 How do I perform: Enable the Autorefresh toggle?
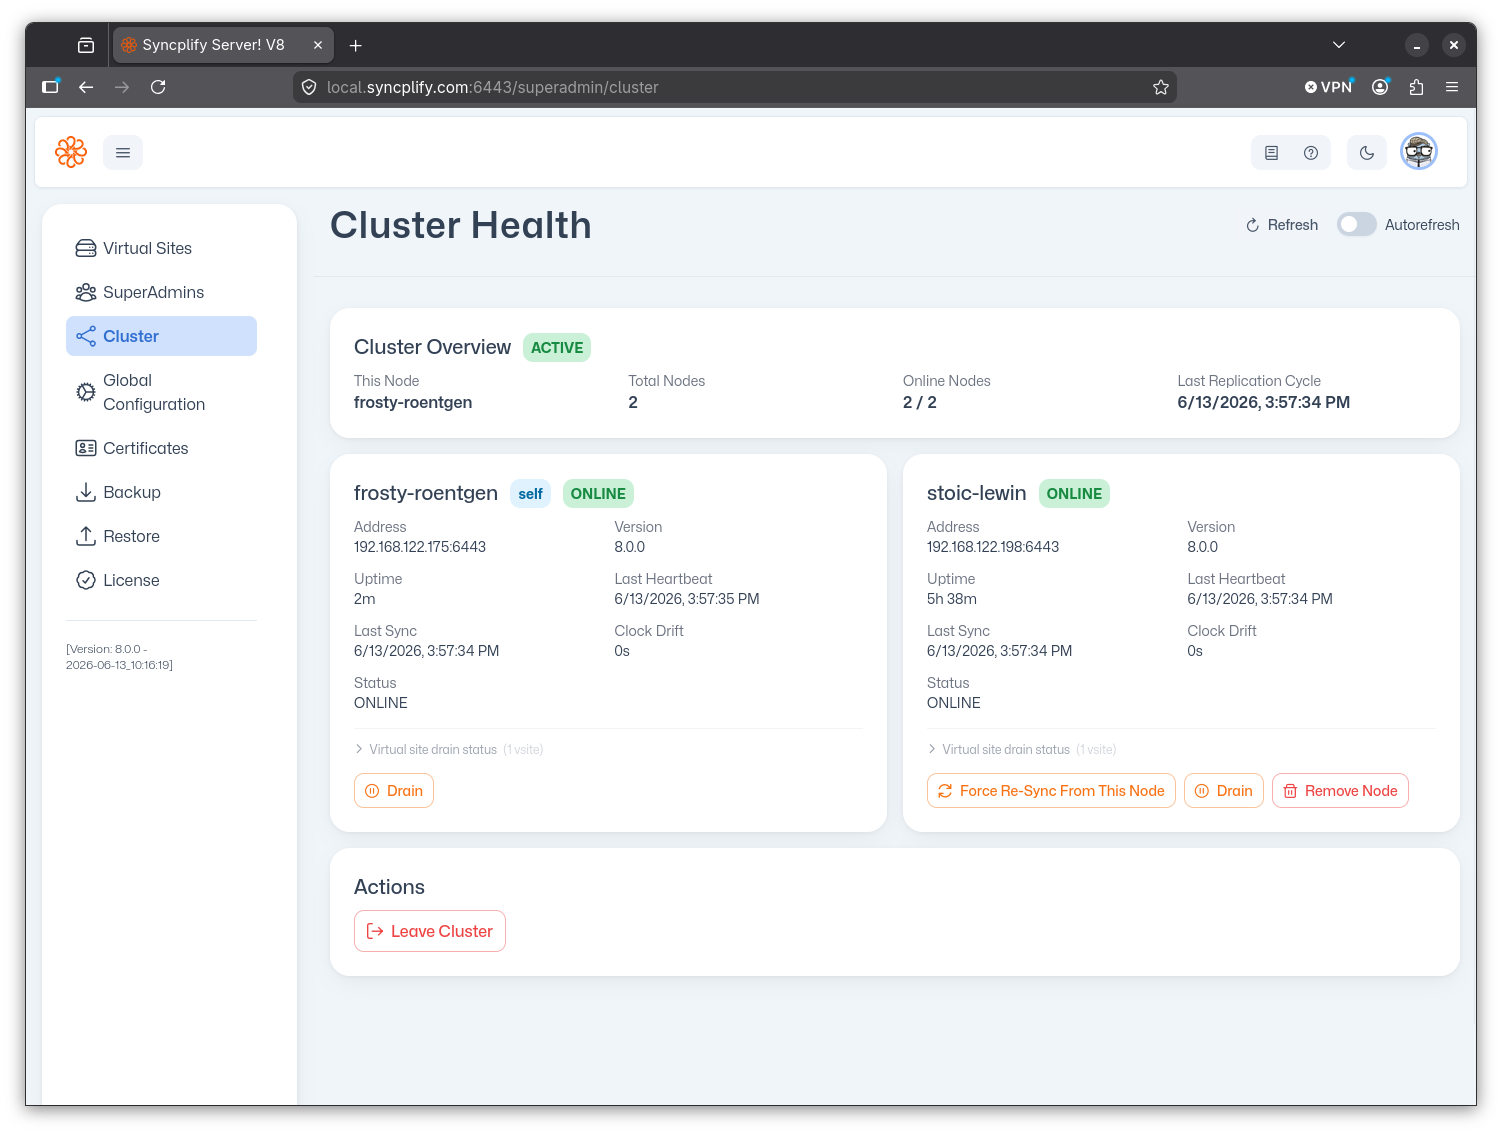(1357, 224)
